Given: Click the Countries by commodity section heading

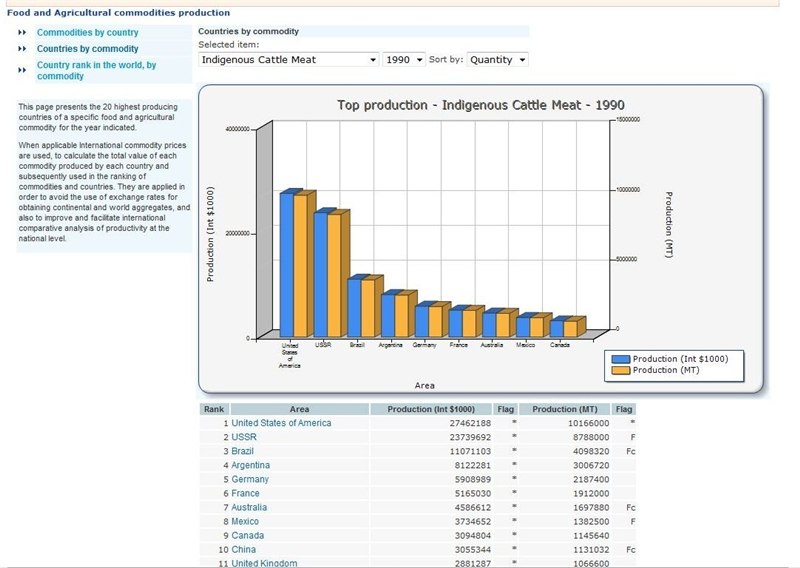Looking at the screenshot, I should 248,31.
